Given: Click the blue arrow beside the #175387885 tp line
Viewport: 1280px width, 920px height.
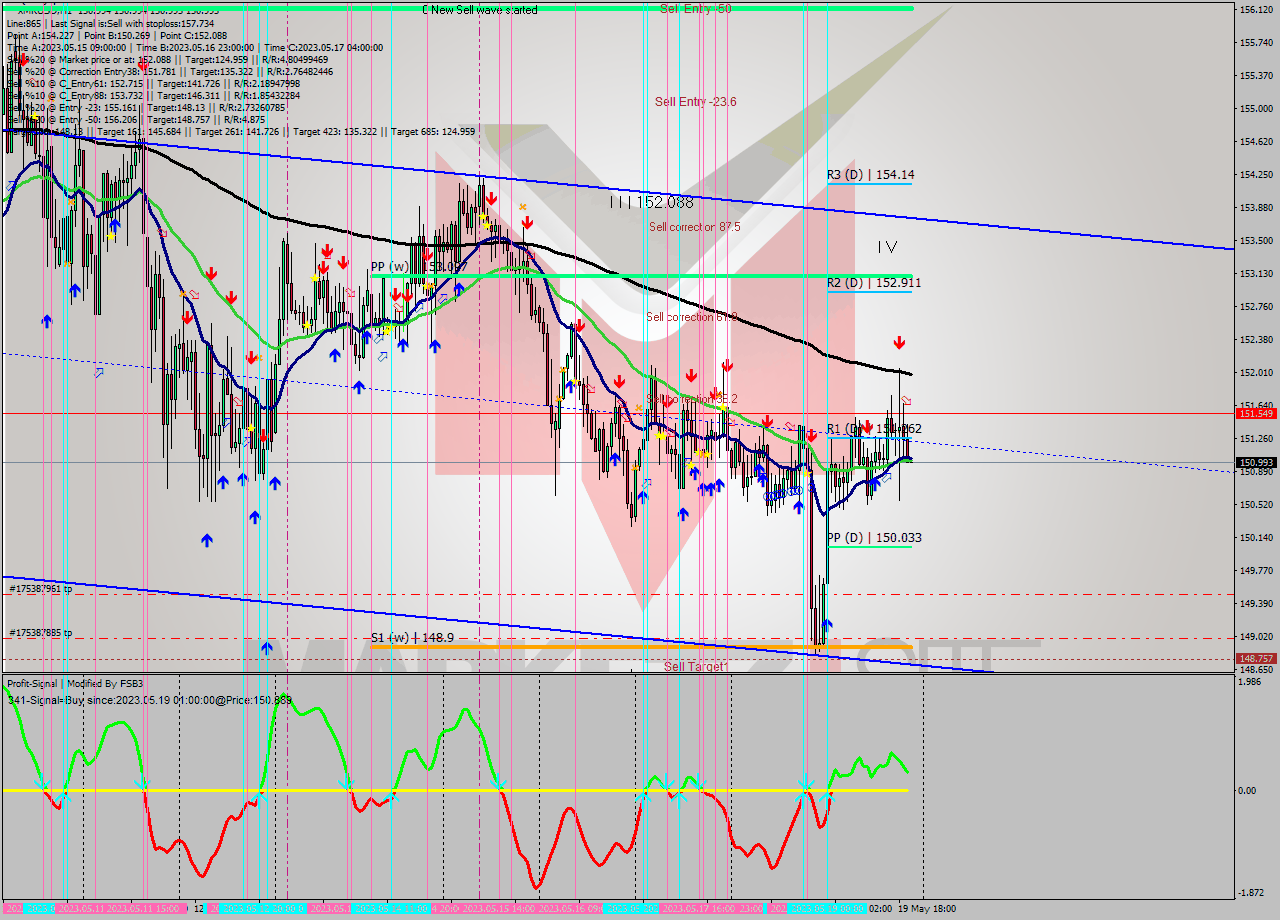Looking at the screenshot, I should pos(267,647).
